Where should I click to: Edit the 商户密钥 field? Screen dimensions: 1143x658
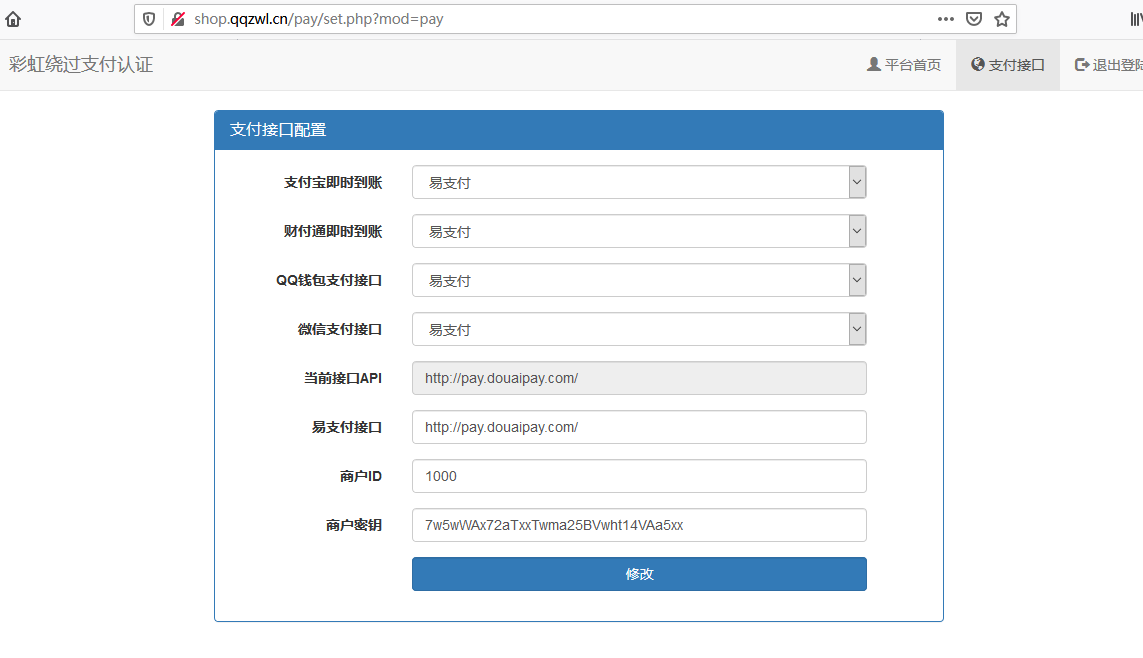coord(639,525)
